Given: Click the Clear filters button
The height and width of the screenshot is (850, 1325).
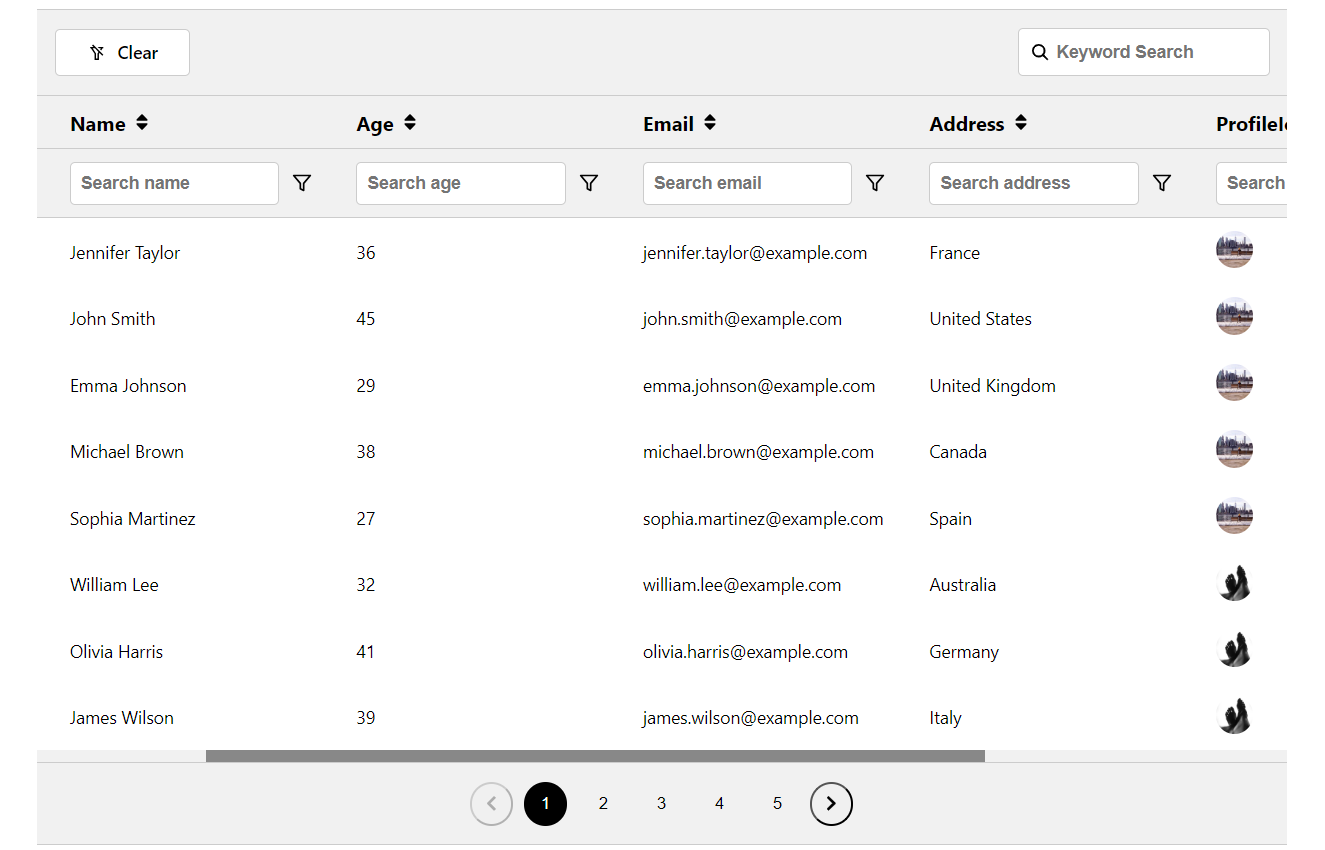Looking at the screenshot, I should point(122,53).
